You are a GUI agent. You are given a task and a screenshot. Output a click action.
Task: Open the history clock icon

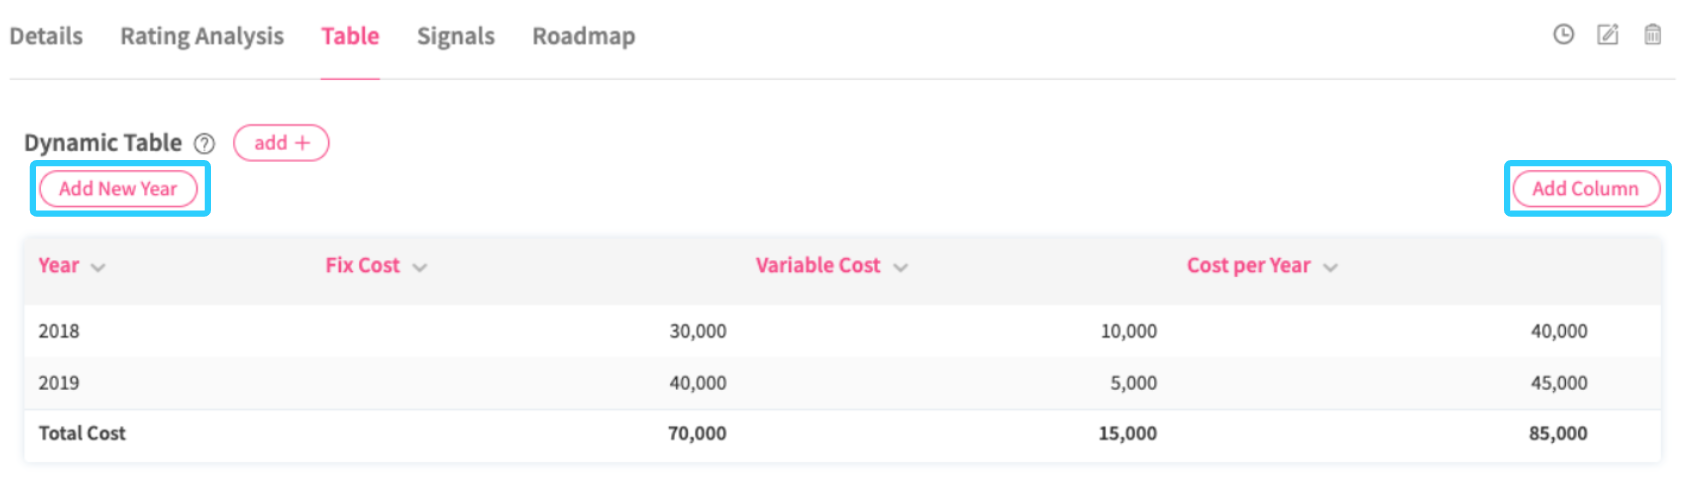pyautogui.click(x=1563, y=35)
